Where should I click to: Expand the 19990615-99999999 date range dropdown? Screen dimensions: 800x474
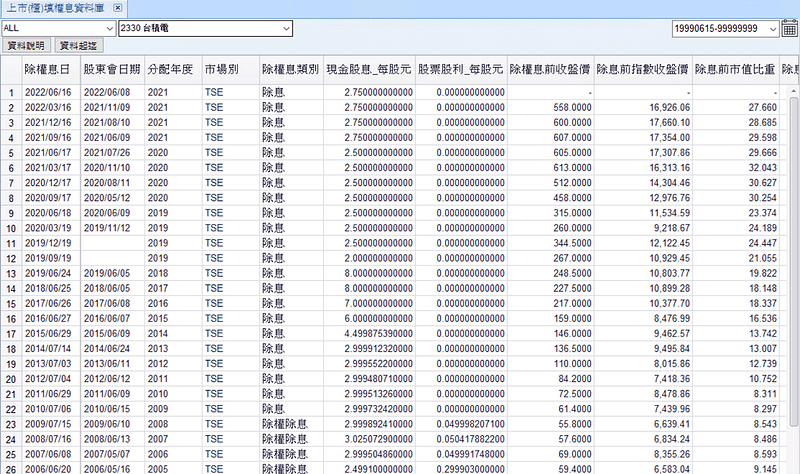tap(770, 27)
